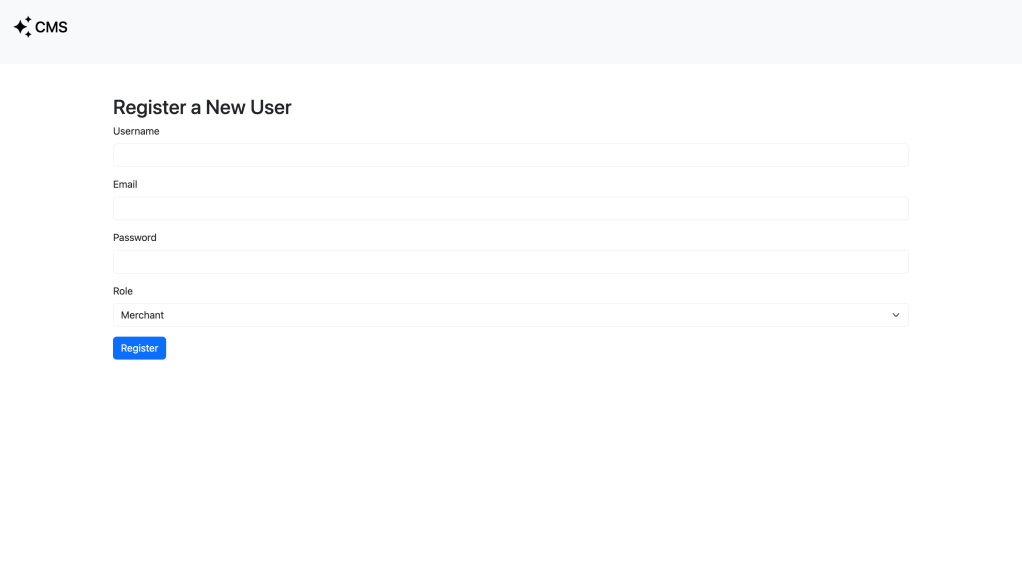Image resolution: width=1022 pixels, height=578 pixels.
Task: Click the Register a New User heading
Action: pos(202,107)
